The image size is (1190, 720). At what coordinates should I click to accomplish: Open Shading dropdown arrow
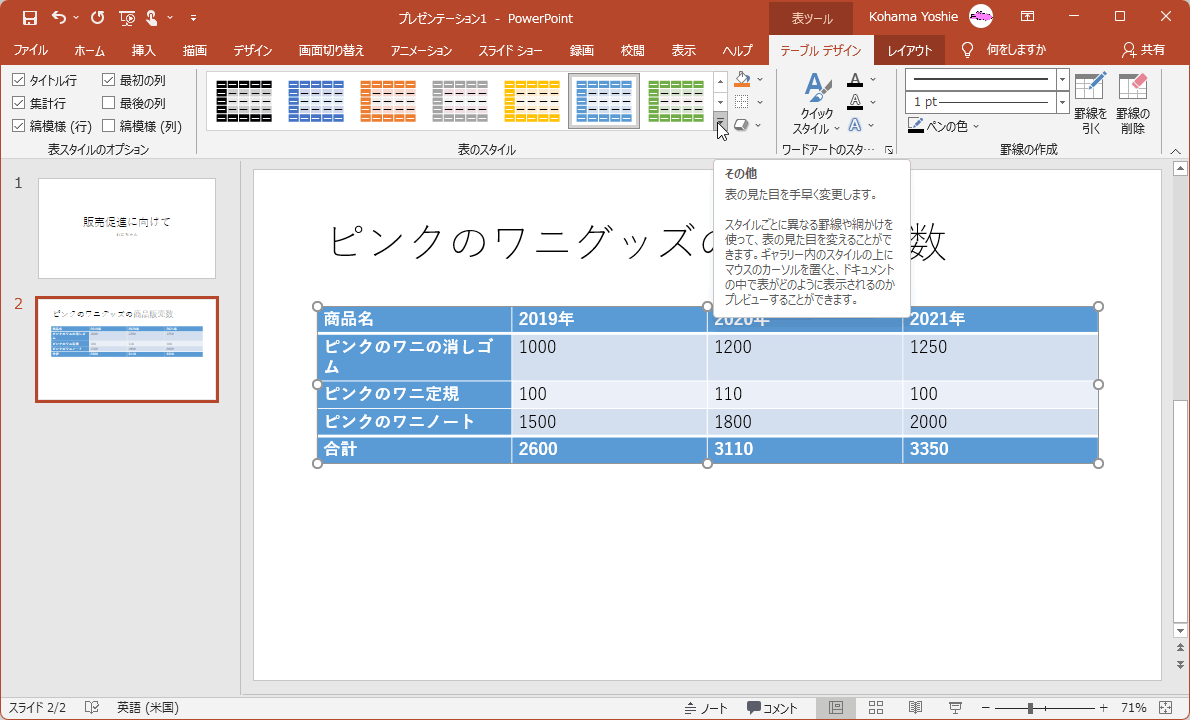(760, 80)
